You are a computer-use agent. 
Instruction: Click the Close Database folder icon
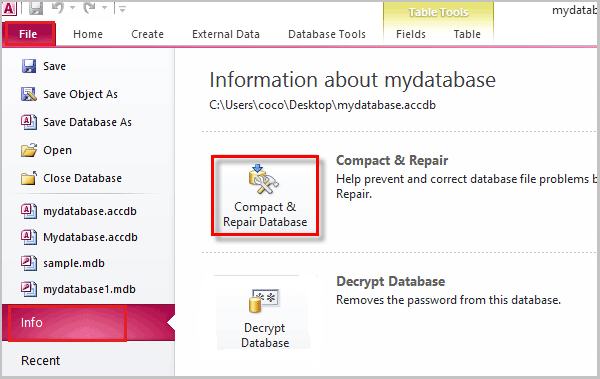[x=29, y=178]
